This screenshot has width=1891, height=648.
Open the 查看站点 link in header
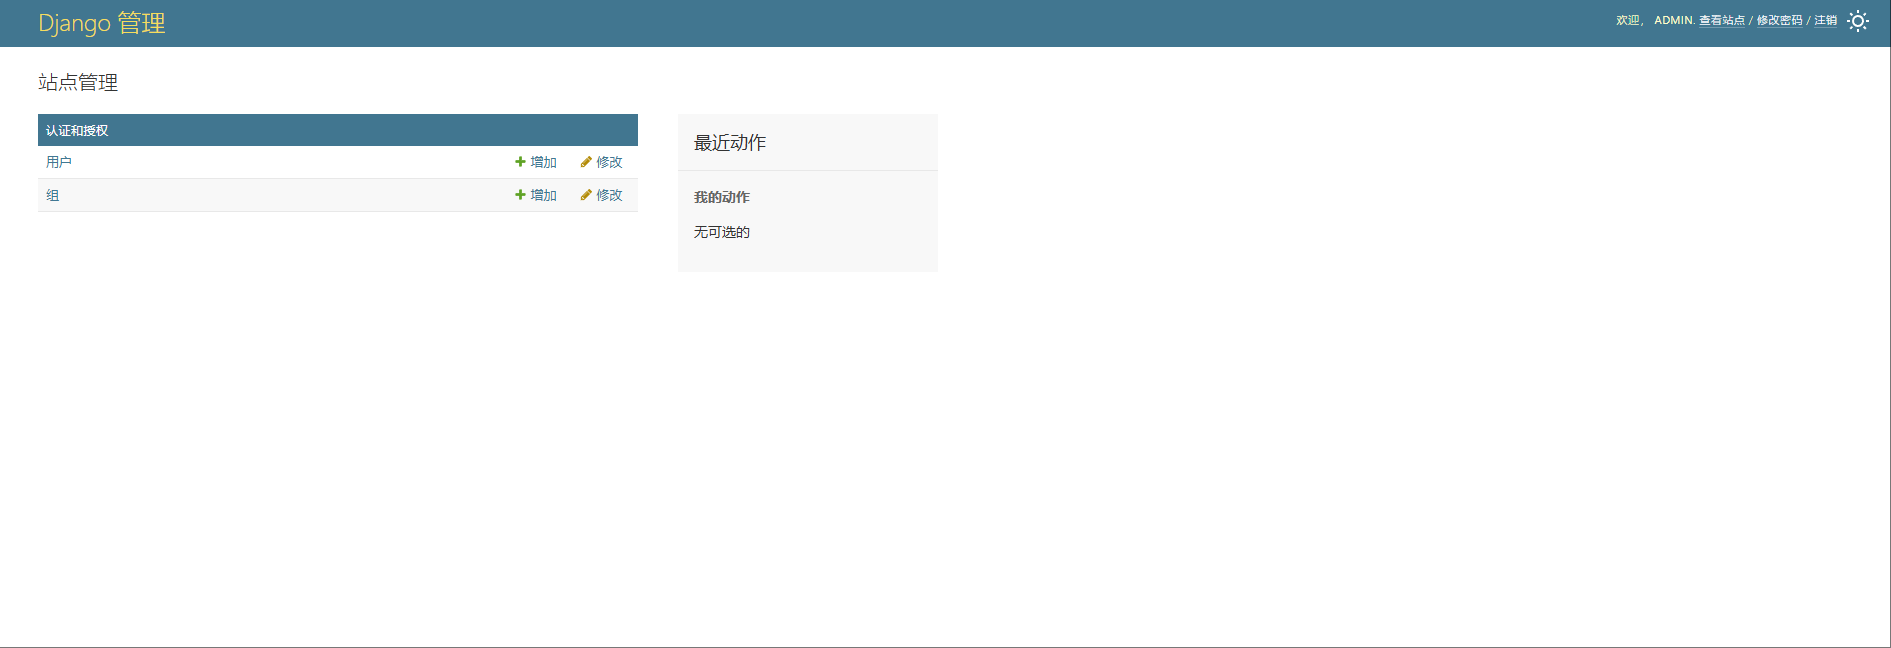click(x=1721, y=21)
